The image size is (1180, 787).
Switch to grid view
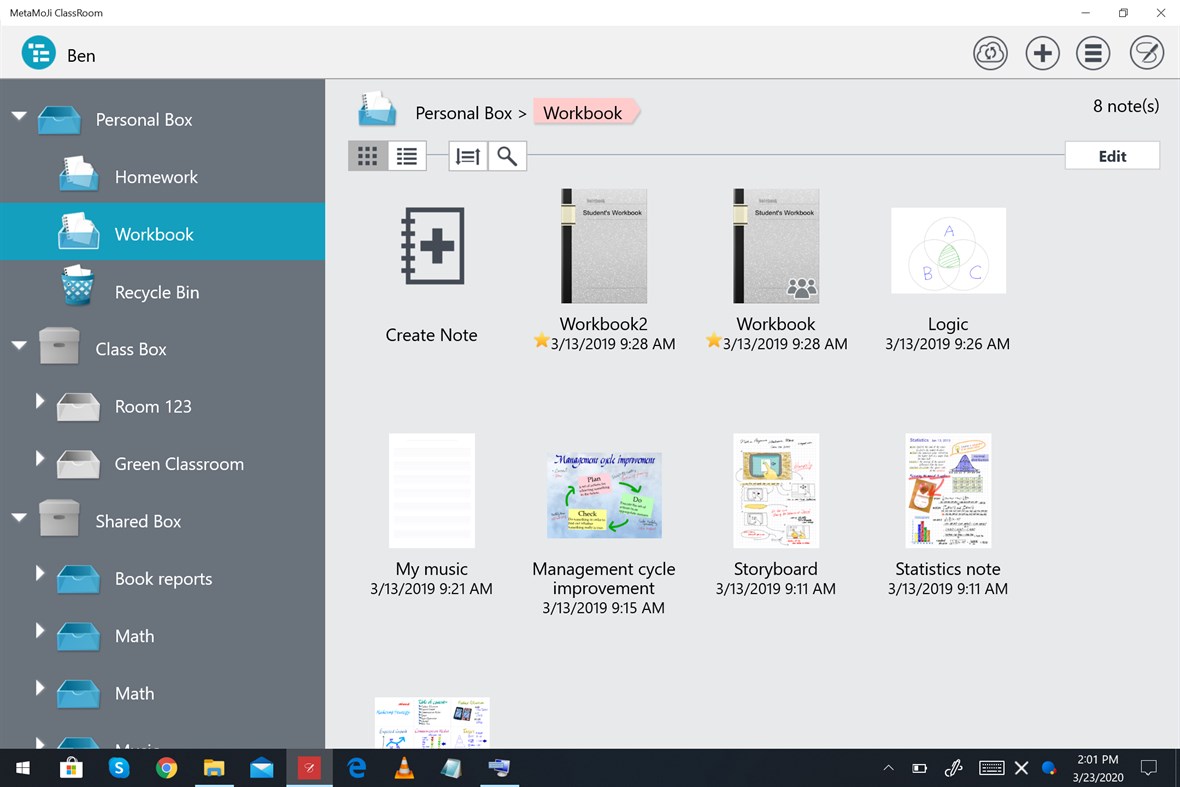click(x=367, y=156)
